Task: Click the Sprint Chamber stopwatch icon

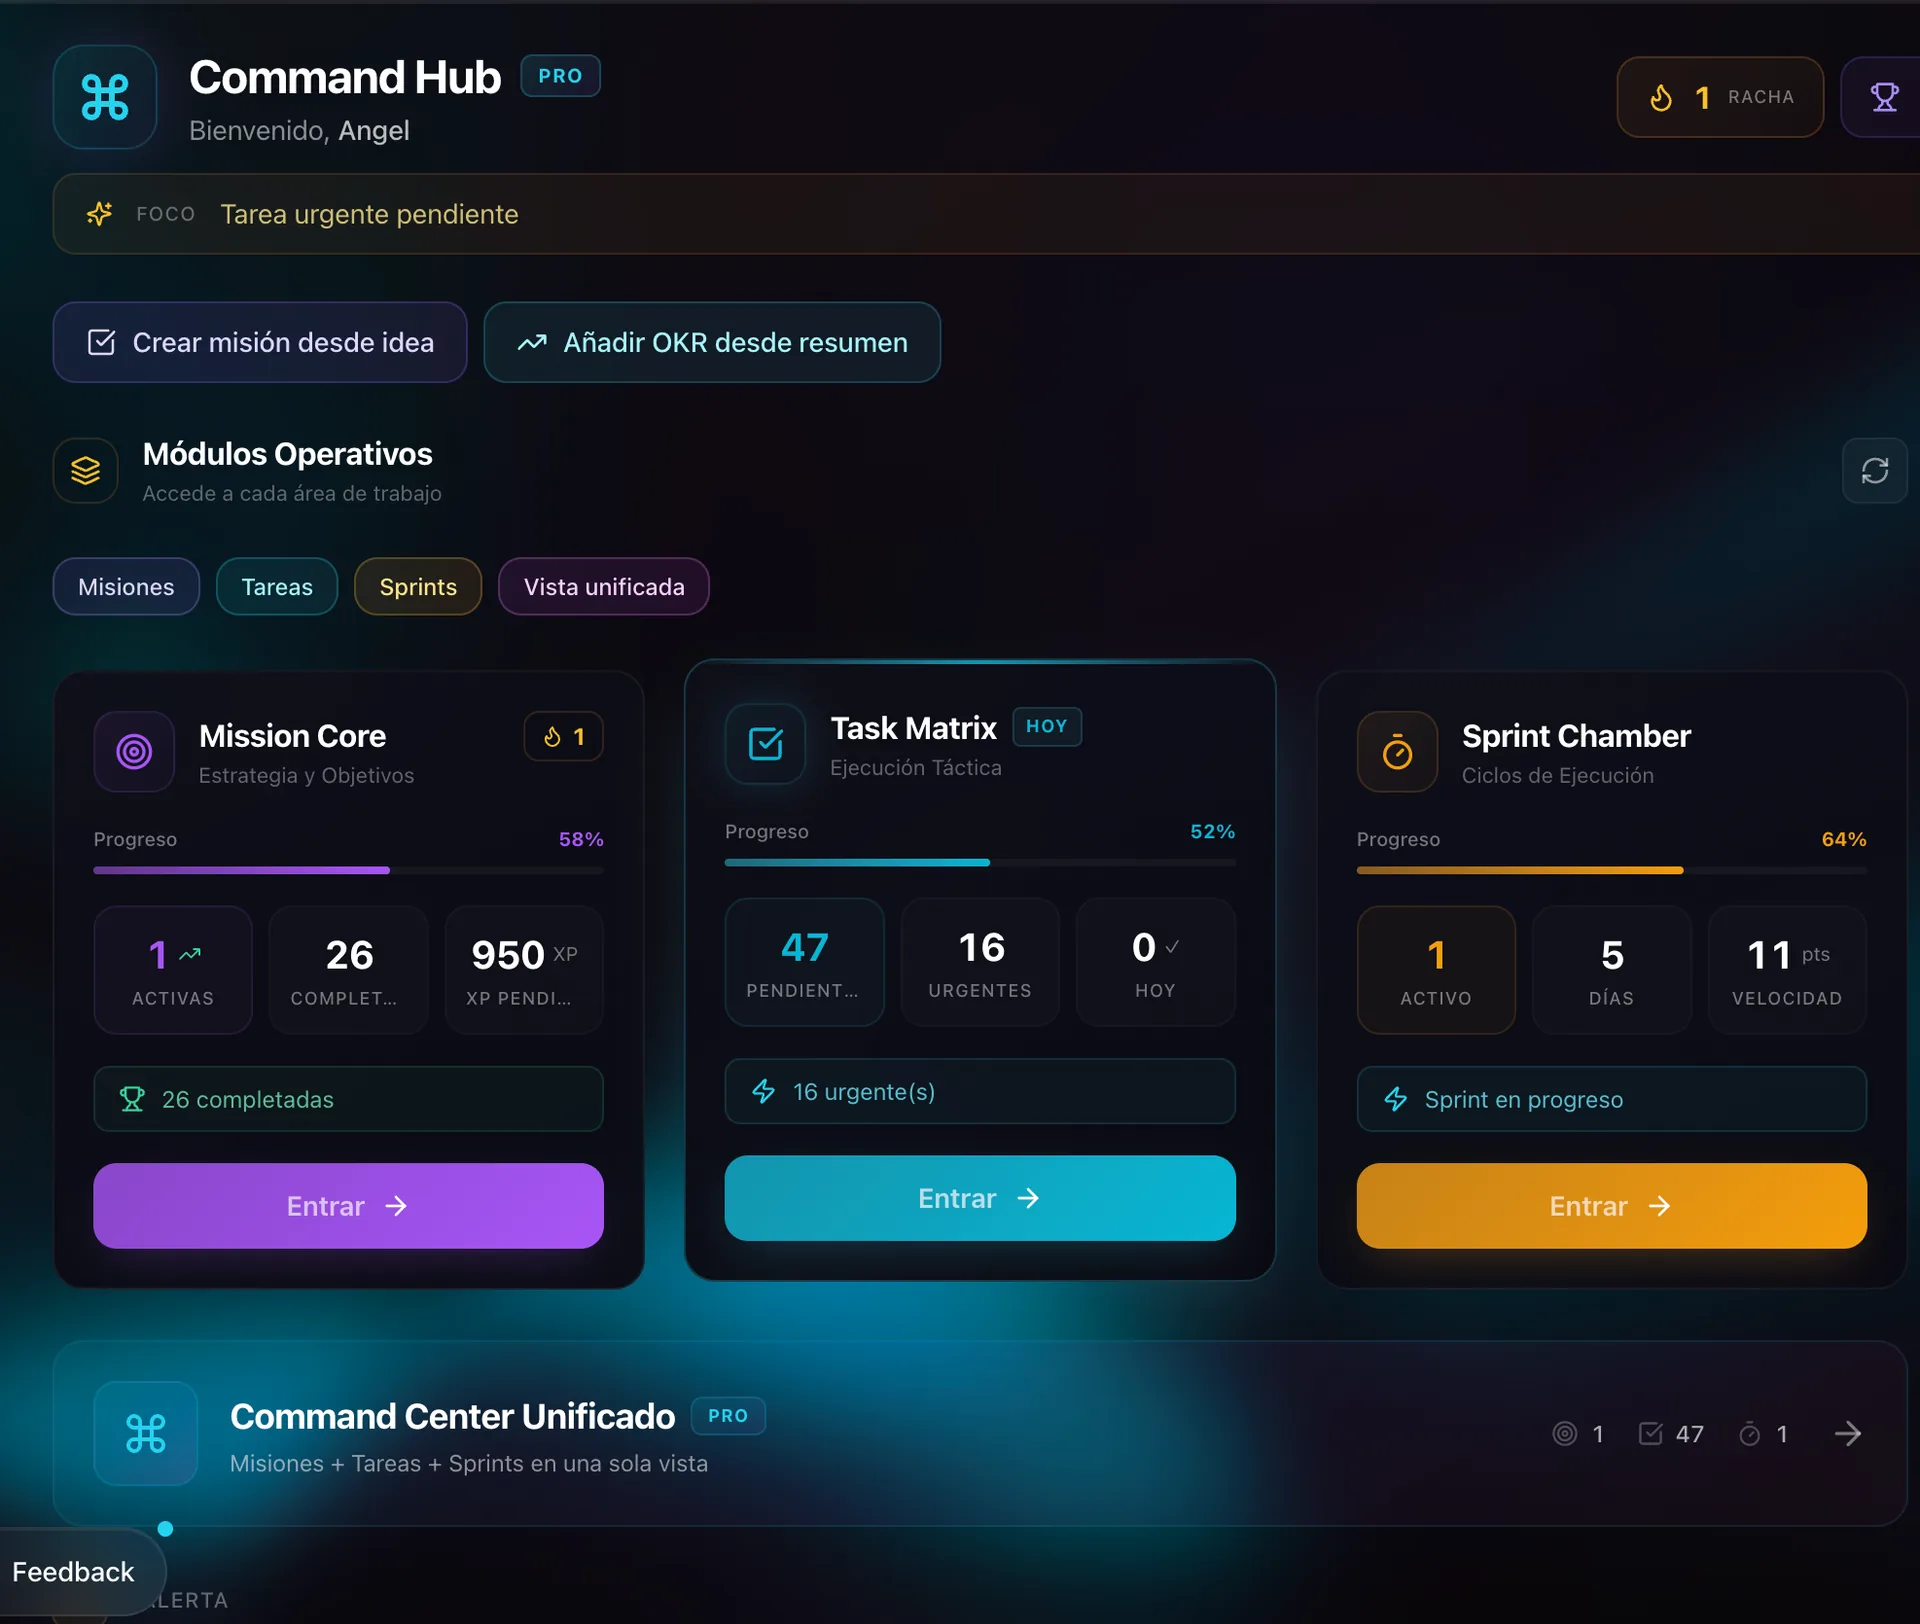Action: point(1397,752)
